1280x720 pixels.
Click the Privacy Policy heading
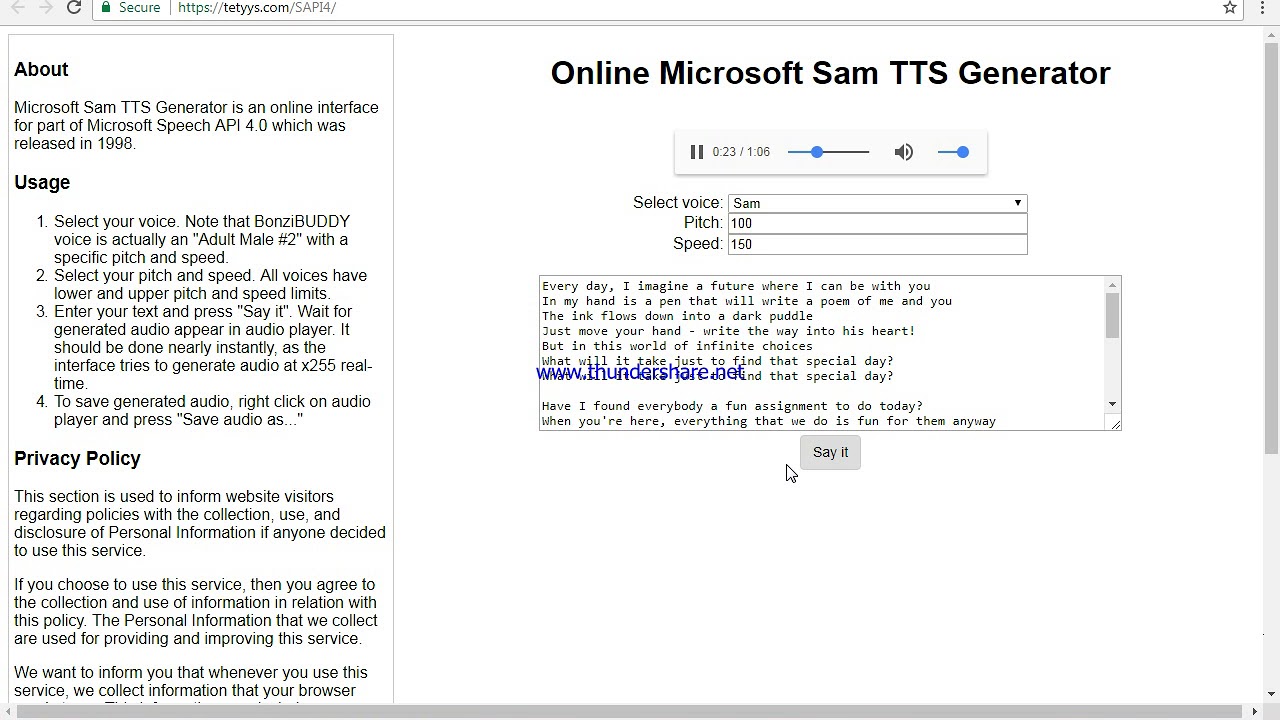point(77,458)
